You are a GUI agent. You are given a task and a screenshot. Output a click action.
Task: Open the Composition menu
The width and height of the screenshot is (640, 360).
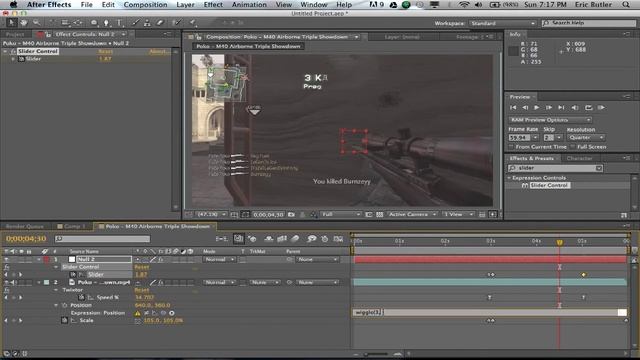point(145,5)
